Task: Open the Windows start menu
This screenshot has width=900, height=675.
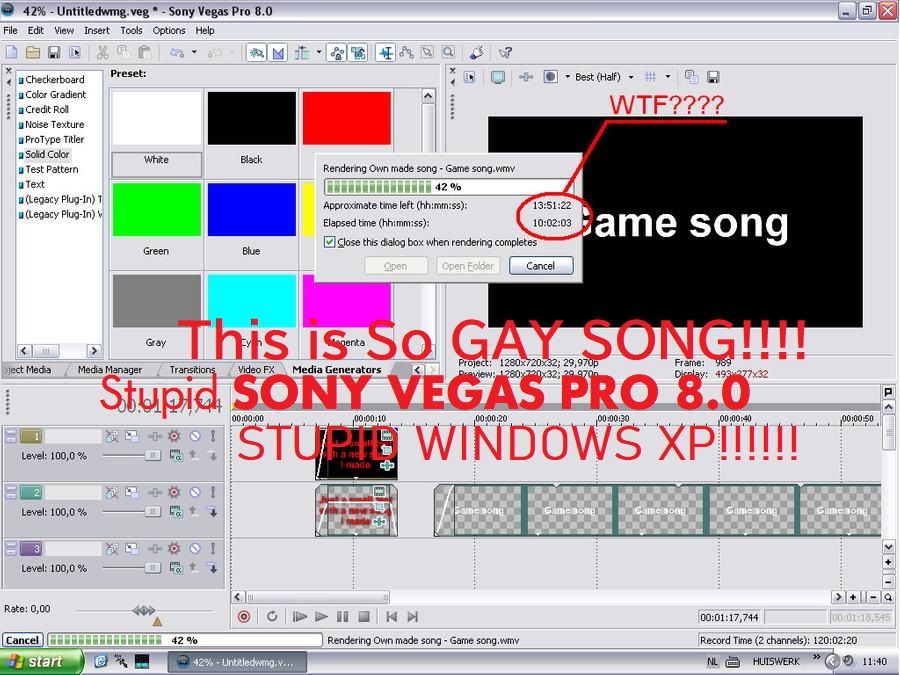Action: coord(41,662)
